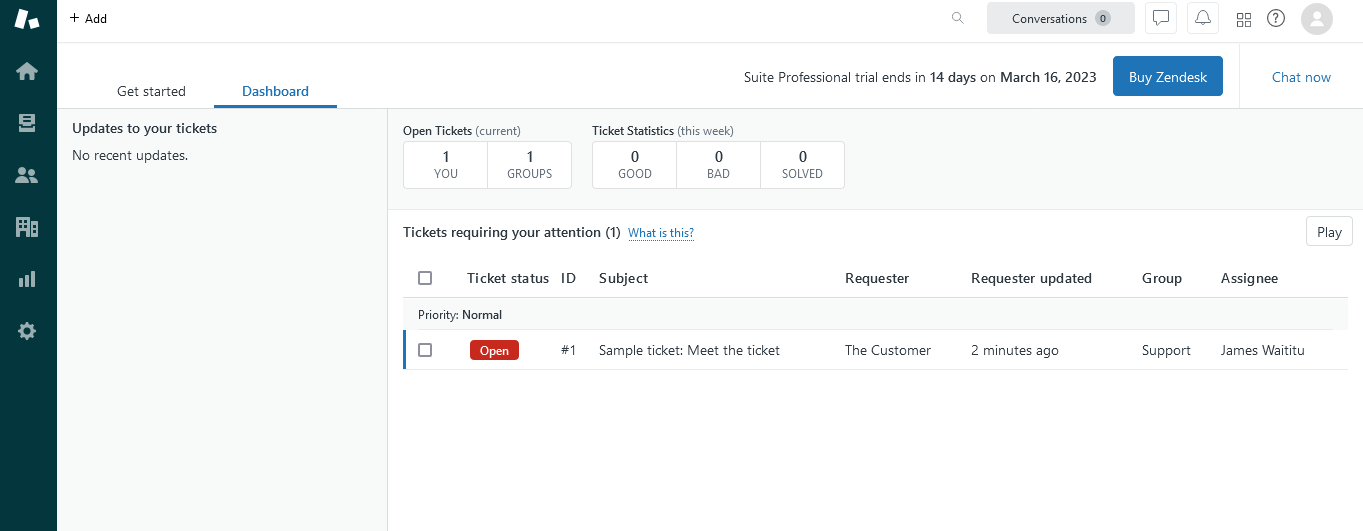Screen dimensions: 1363x531
Task: Open the Sample ticket: Meet the ticket
Action: (689, 350)
